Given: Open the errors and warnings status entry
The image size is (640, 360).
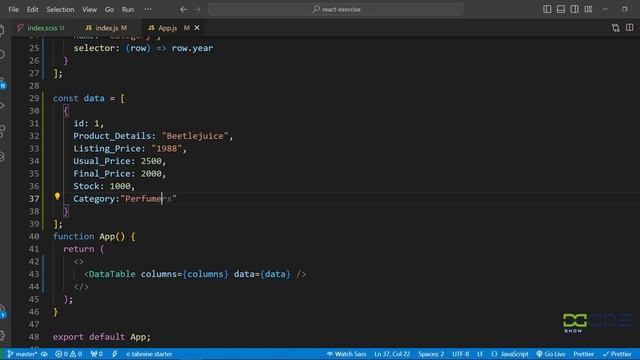Looking at the screenshot, I should [x=69, y=354].
